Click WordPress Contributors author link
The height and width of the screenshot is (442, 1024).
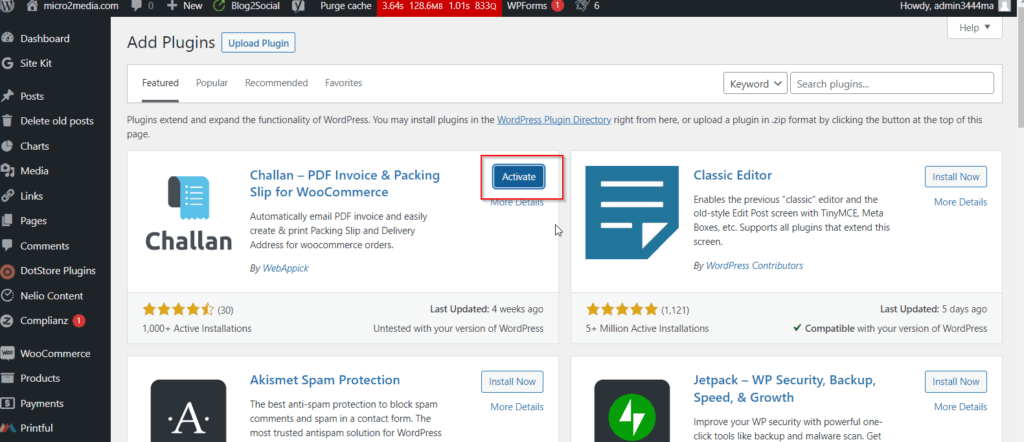click(754, 266)
